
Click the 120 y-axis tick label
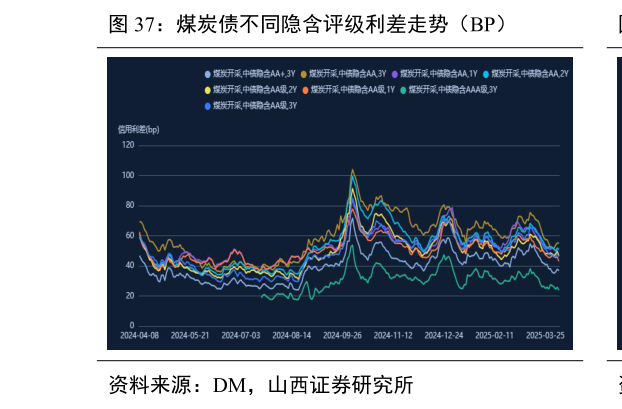pyautogui.click(x=128, y=145)
